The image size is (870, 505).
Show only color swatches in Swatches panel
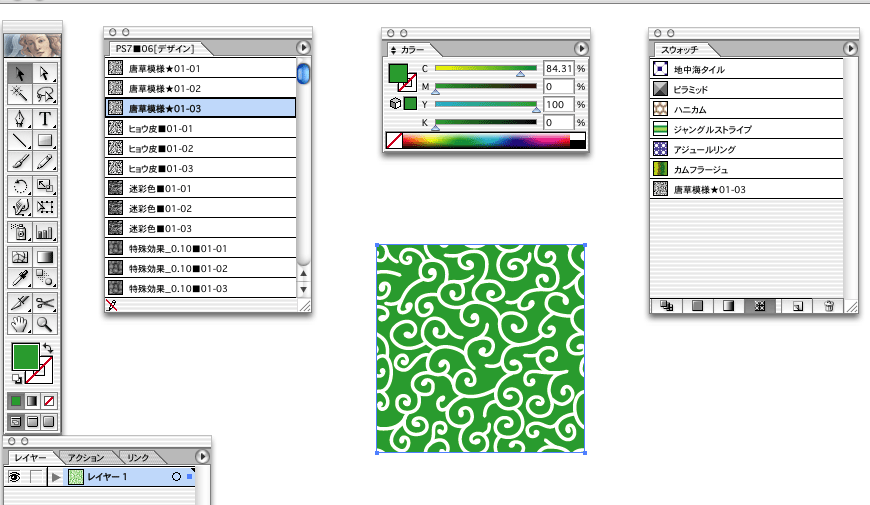tap(697, 306)
